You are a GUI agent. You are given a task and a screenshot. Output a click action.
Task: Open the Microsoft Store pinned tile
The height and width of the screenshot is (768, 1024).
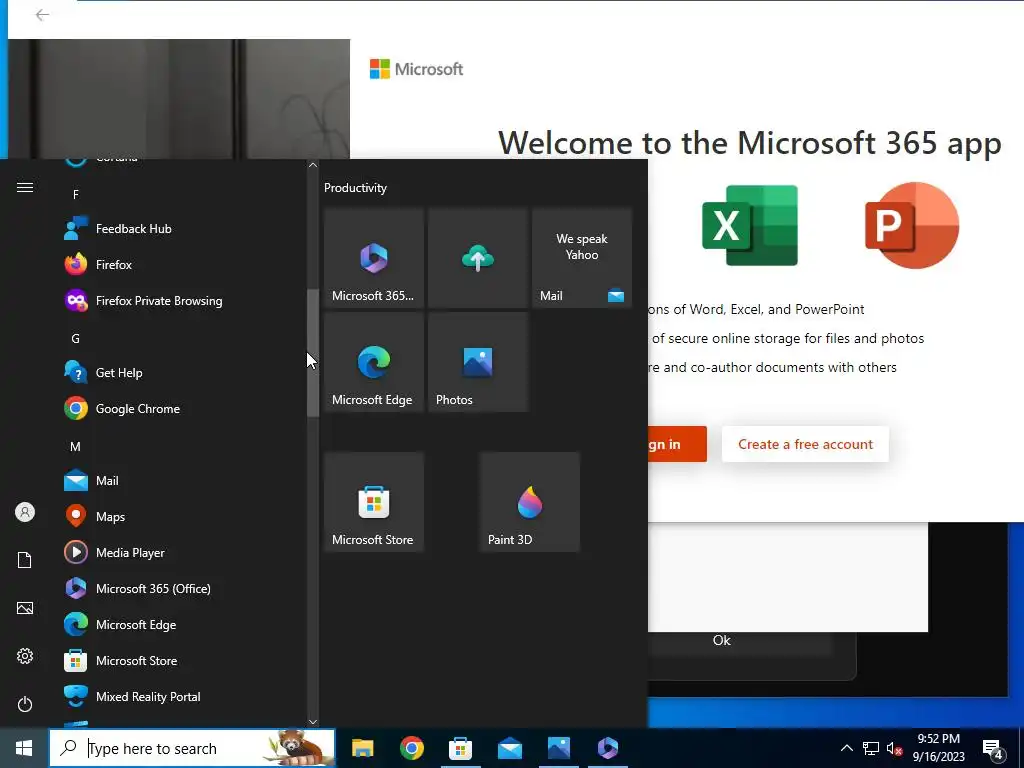[374, 502]
